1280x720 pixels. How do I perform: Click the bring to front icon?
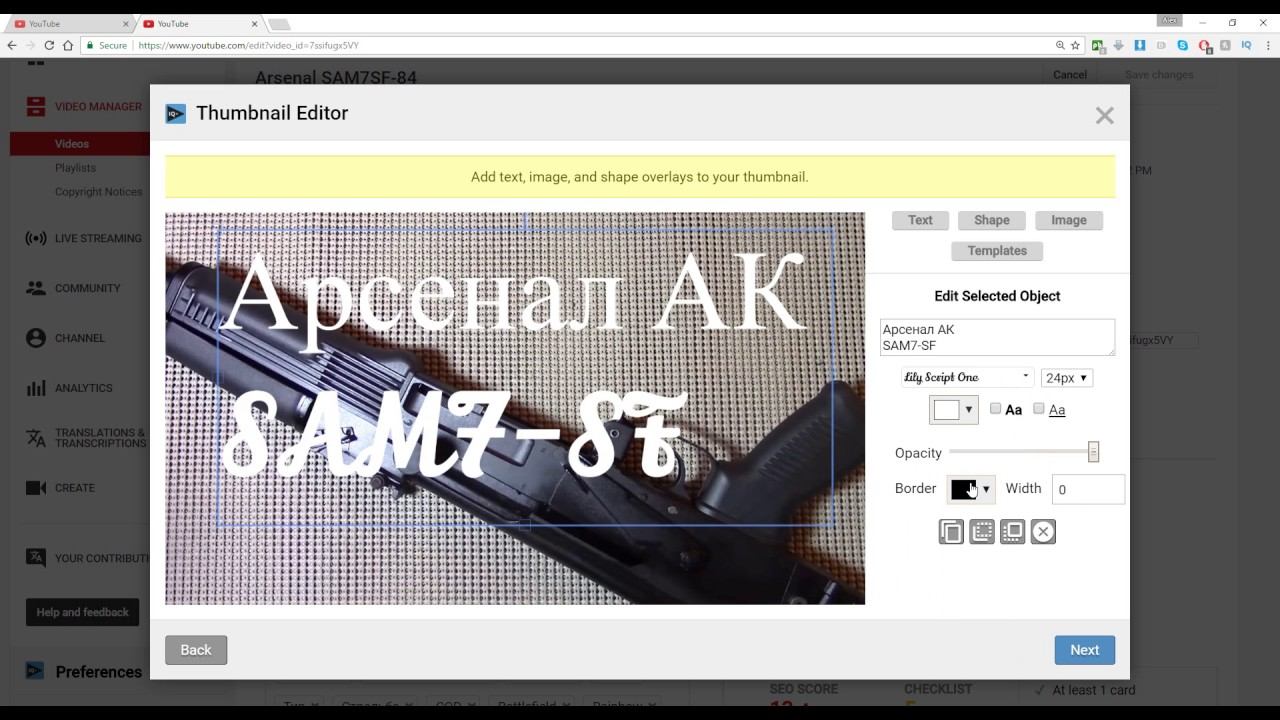(1013, 532)
